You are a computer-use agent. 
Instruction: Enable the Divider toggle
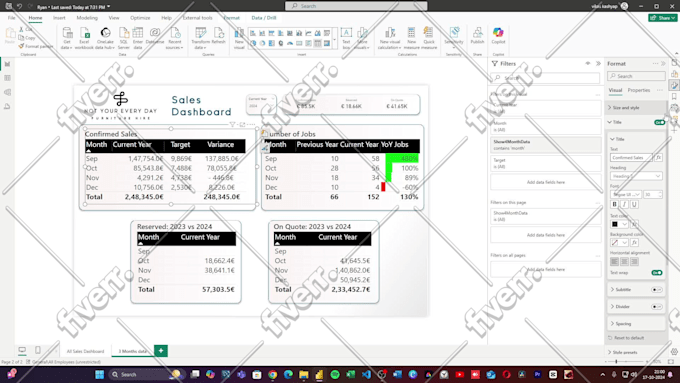[x=657, y=307]
